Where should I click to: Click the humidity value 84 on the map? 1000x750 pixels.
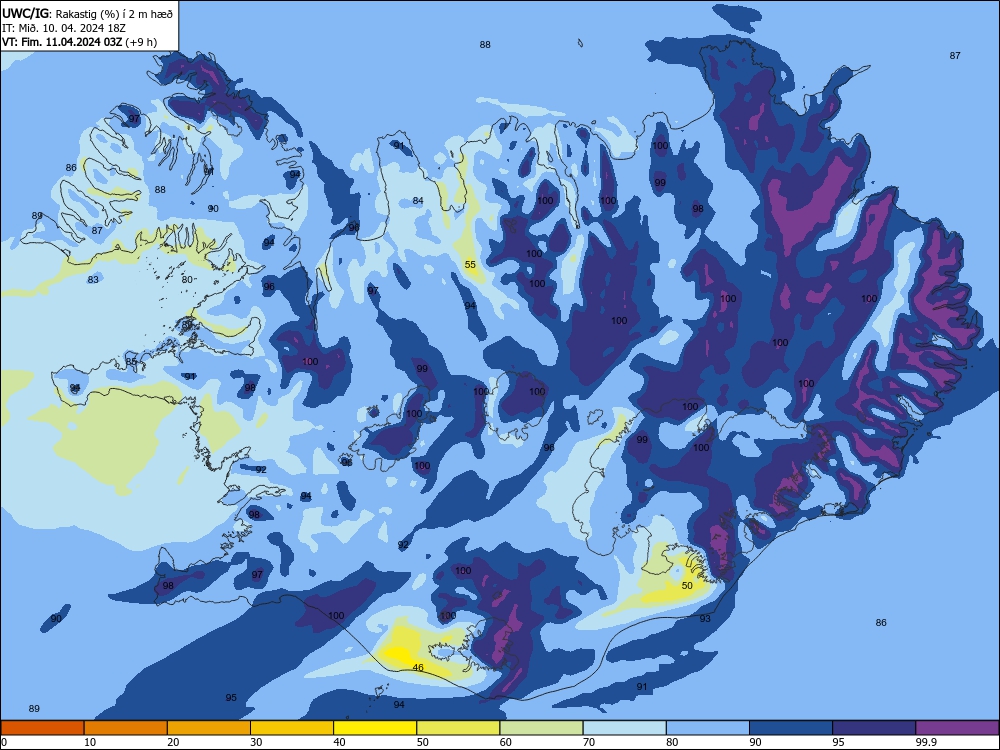click(x=418, y=201)
